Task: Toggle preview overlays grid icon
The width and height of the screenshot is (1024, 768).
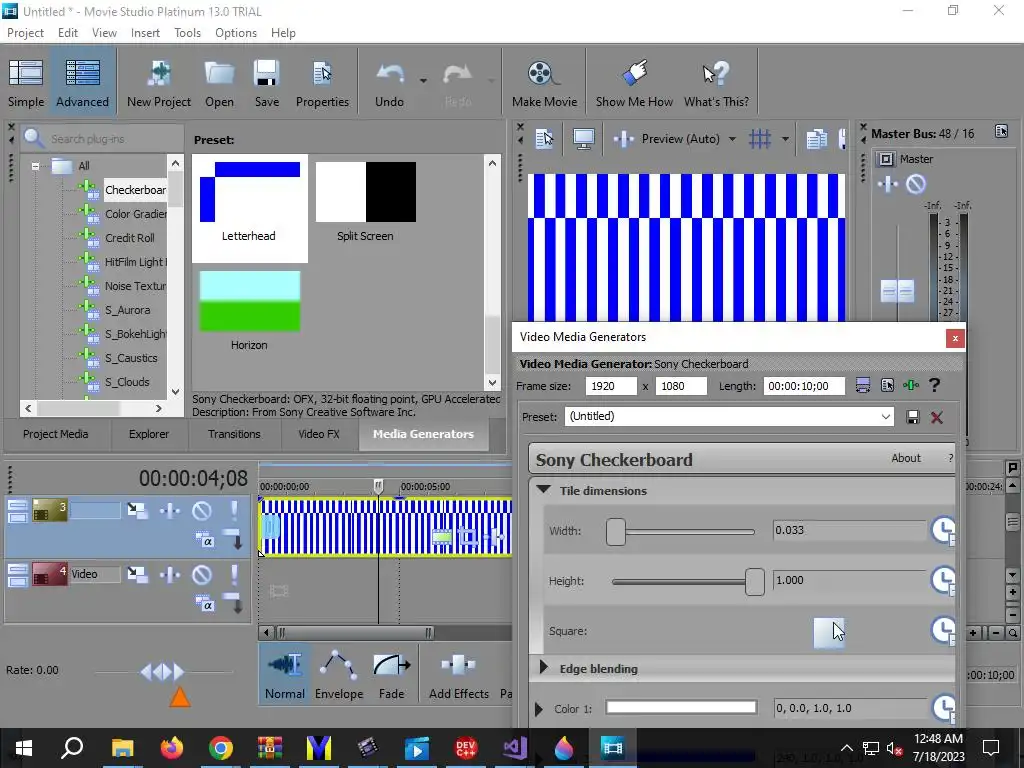Action: click(x=760, y=138)
